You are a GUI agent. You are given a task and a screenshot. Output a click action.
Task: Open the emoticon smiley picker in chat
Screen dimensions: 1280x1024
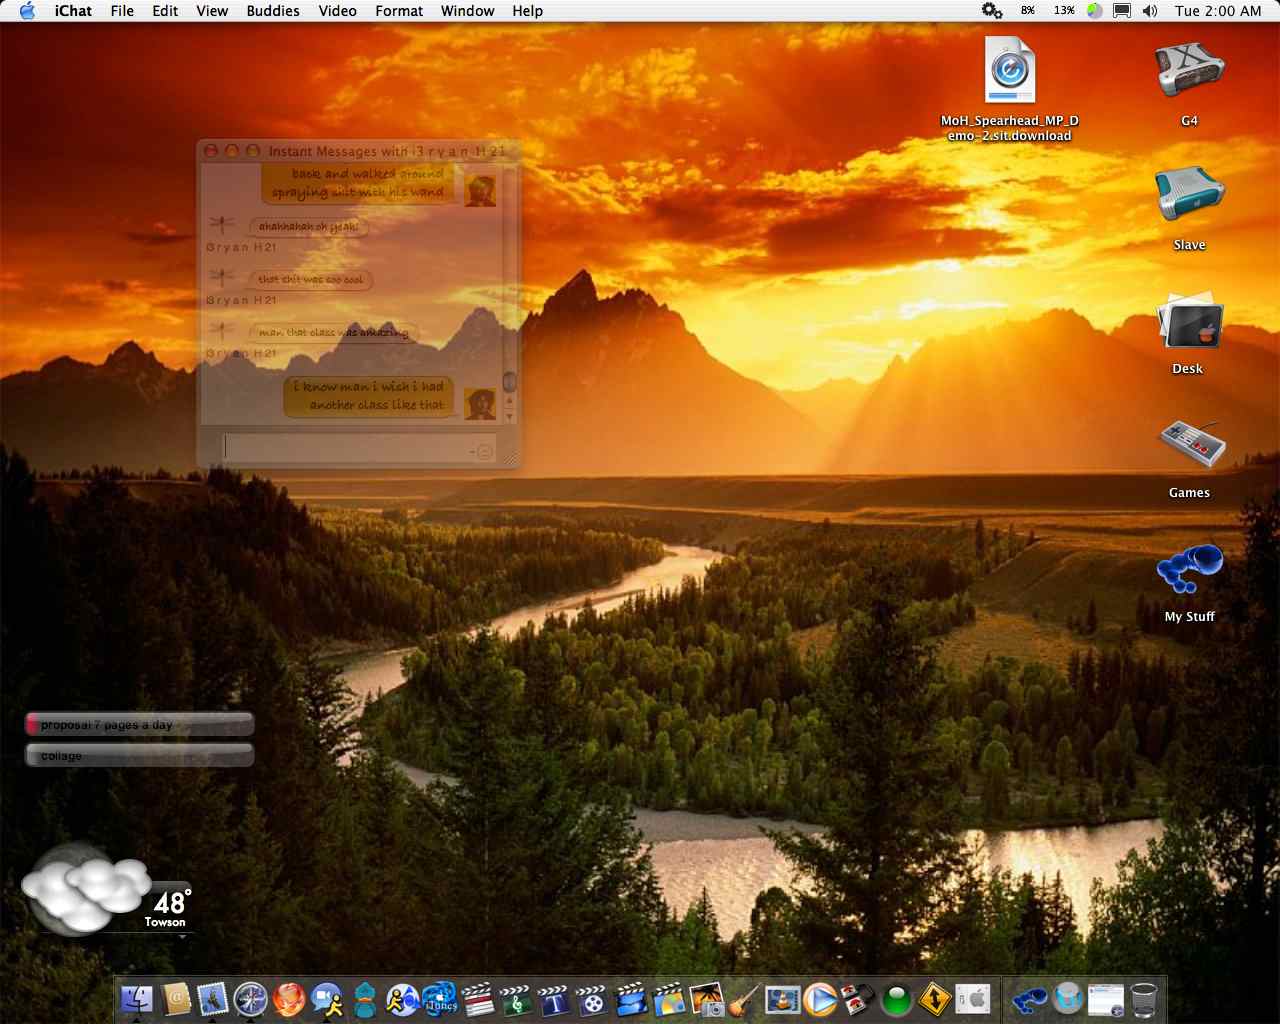(x=483, y=451)
